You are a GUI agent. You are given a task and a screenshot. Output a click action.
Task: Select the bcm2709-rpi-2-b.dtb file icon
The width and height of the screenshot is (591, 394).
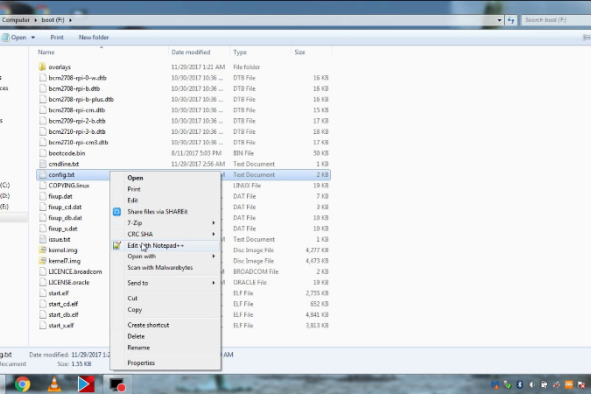[x=43, y=121]
